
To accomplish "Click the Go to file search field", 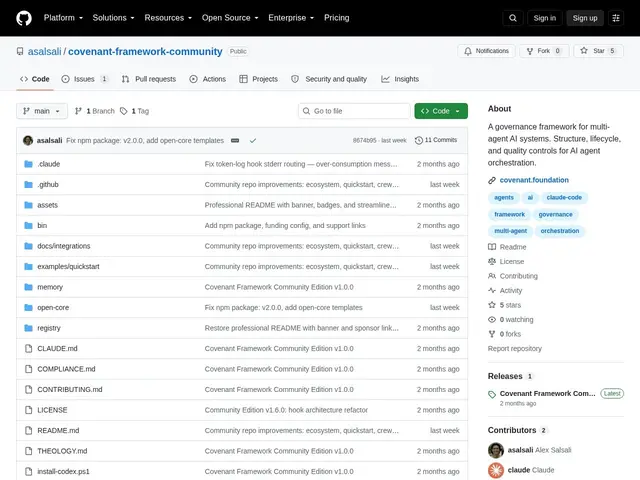I will [354, 111].
